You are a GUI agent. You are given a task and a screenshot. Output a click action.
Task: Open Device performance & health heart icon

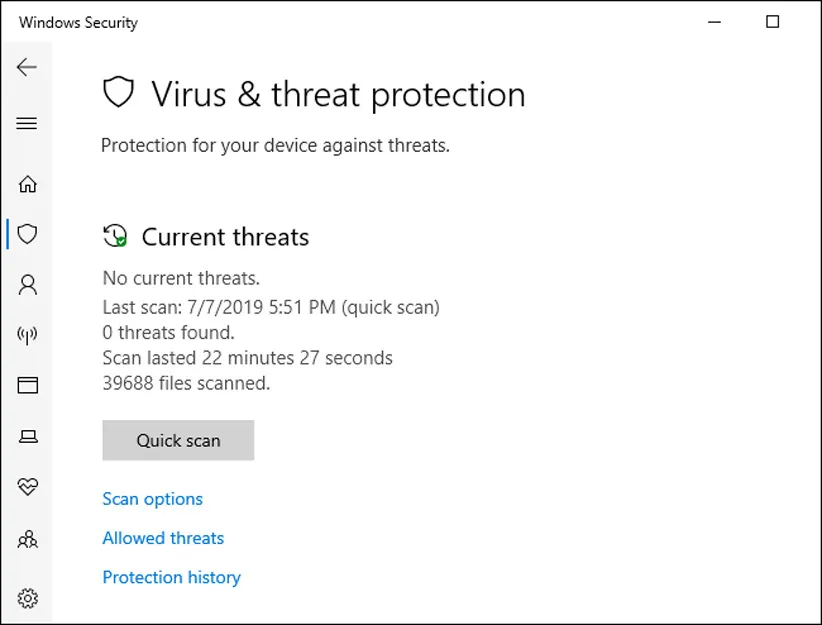coord(28,487)
